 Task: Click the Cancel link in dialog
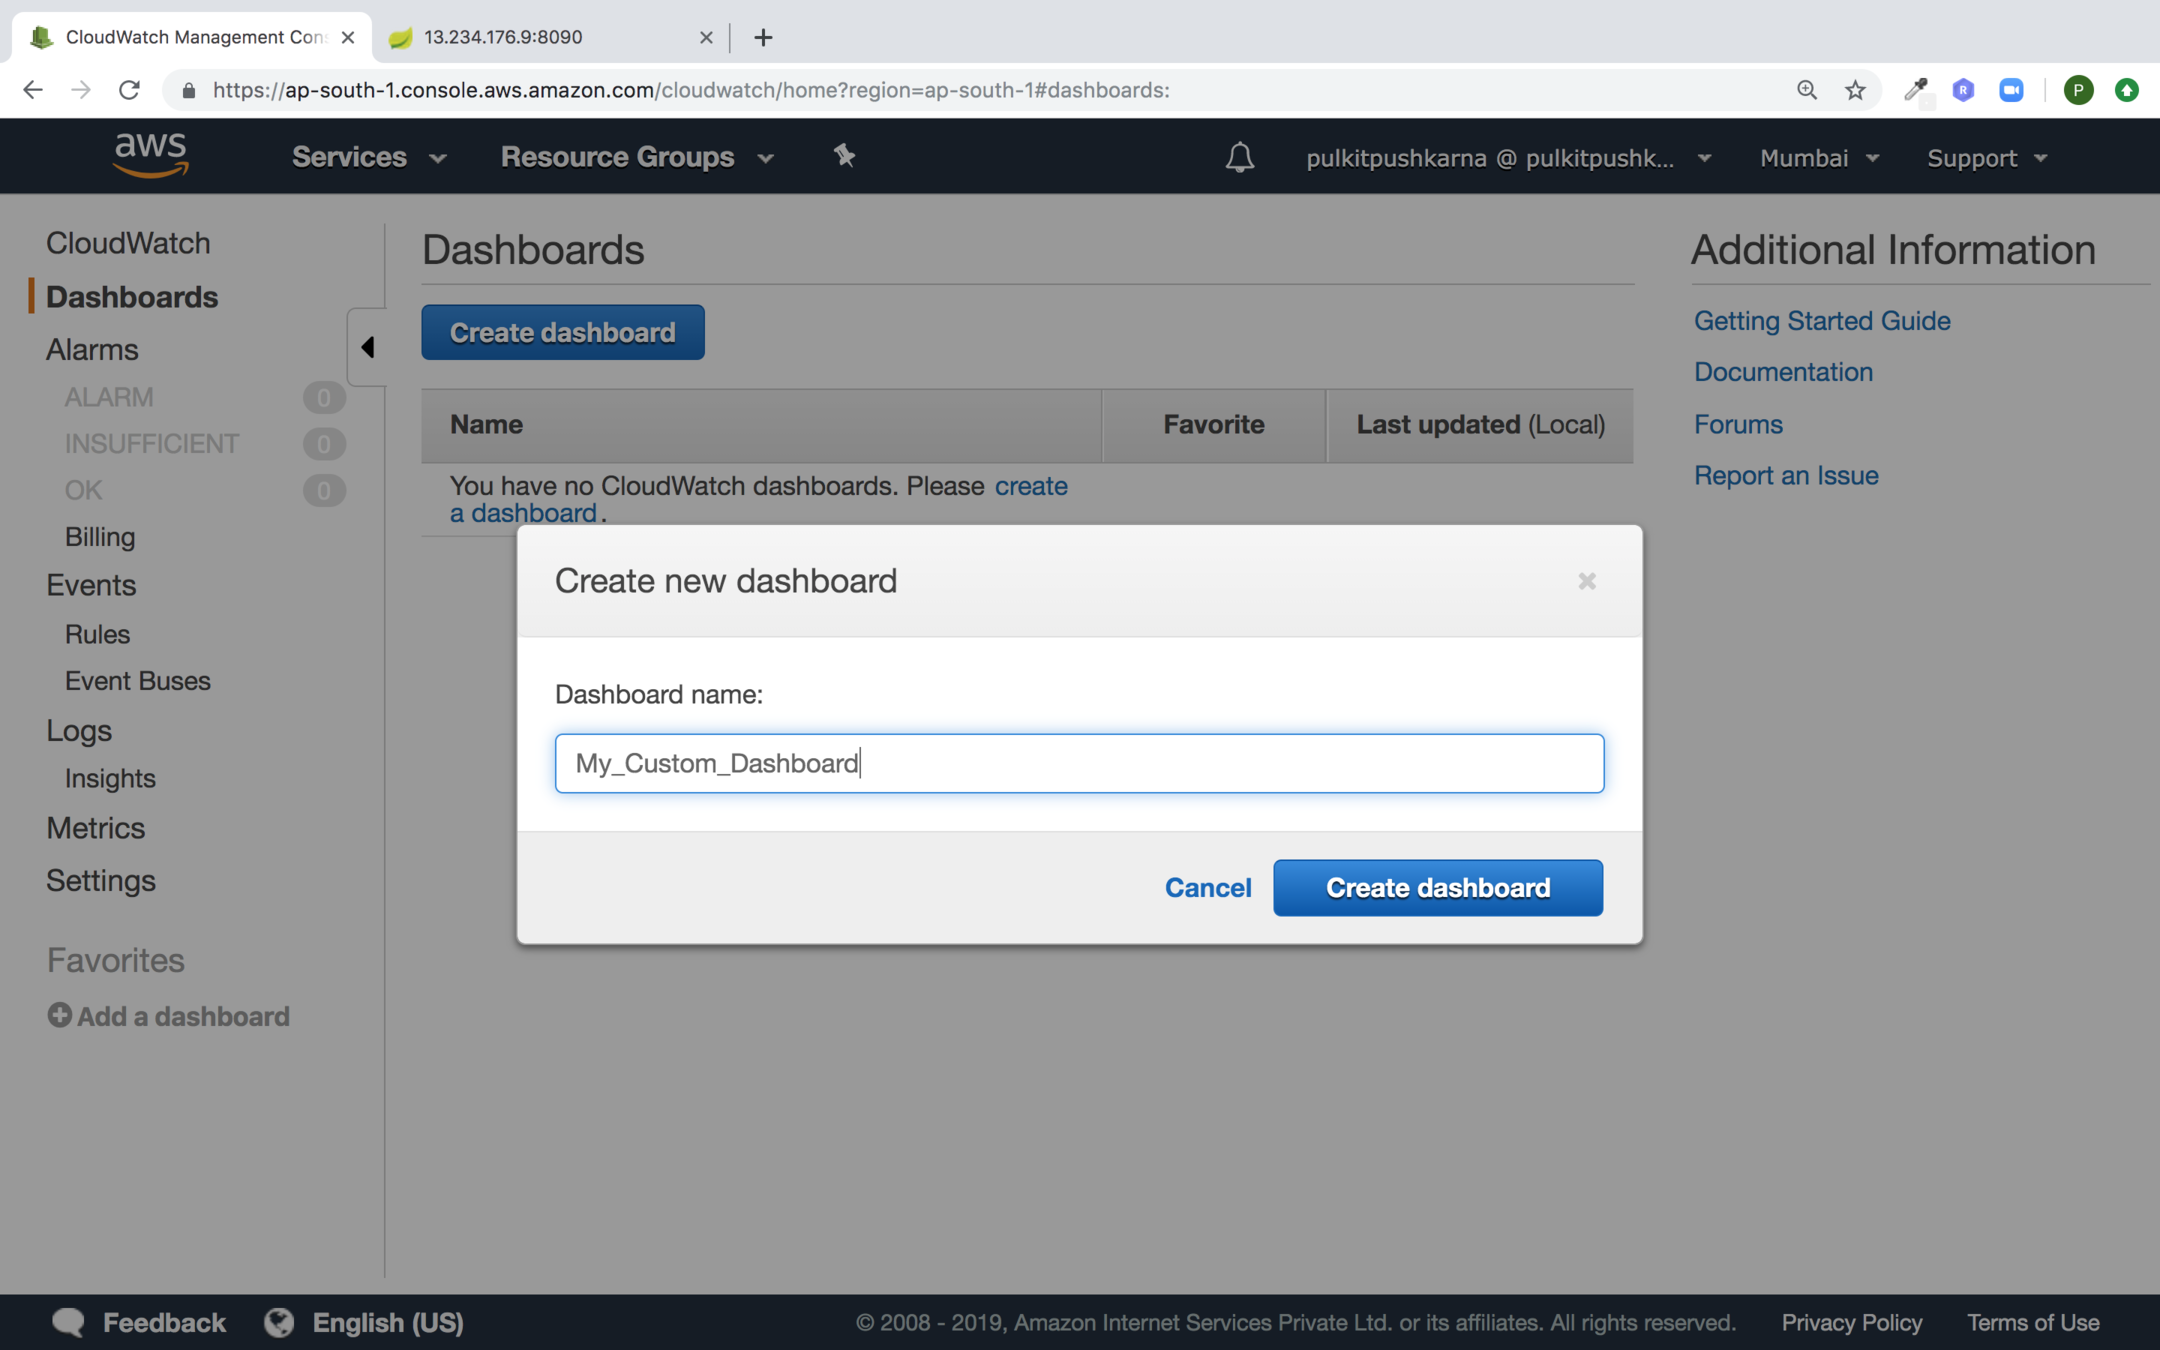(x=1207, y=887)
